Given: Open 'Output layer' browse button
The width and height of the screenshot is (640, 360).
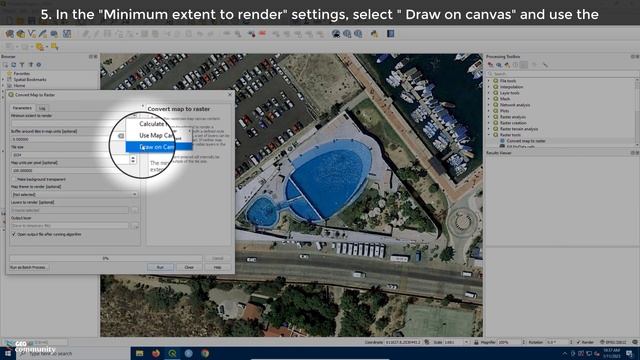Looking at the screenshot, I should pos(135,226).
